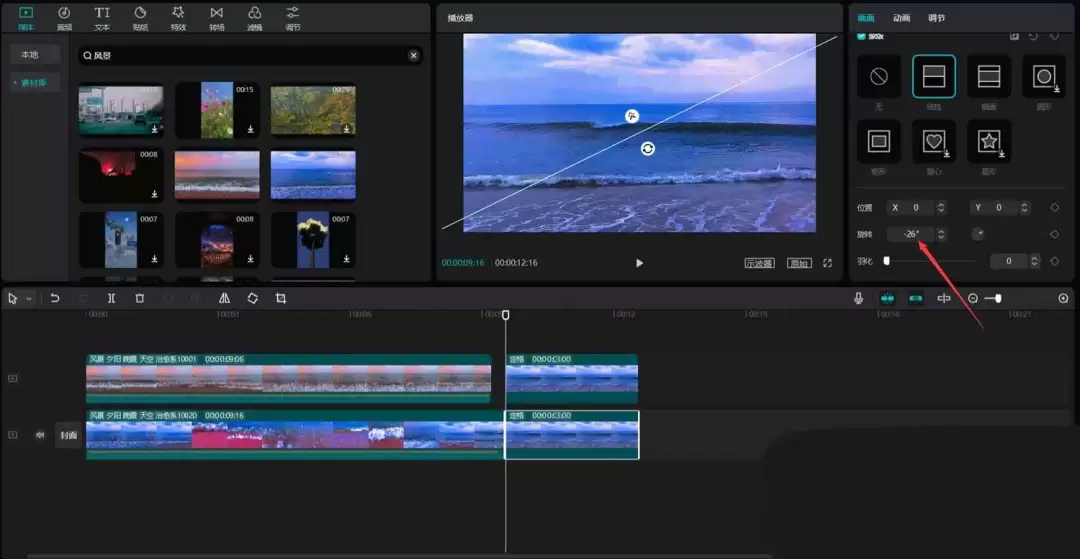Switch to the 动画 animation tab
Image resolution: width=1080 pixels, height=559 pixels.
901,18
